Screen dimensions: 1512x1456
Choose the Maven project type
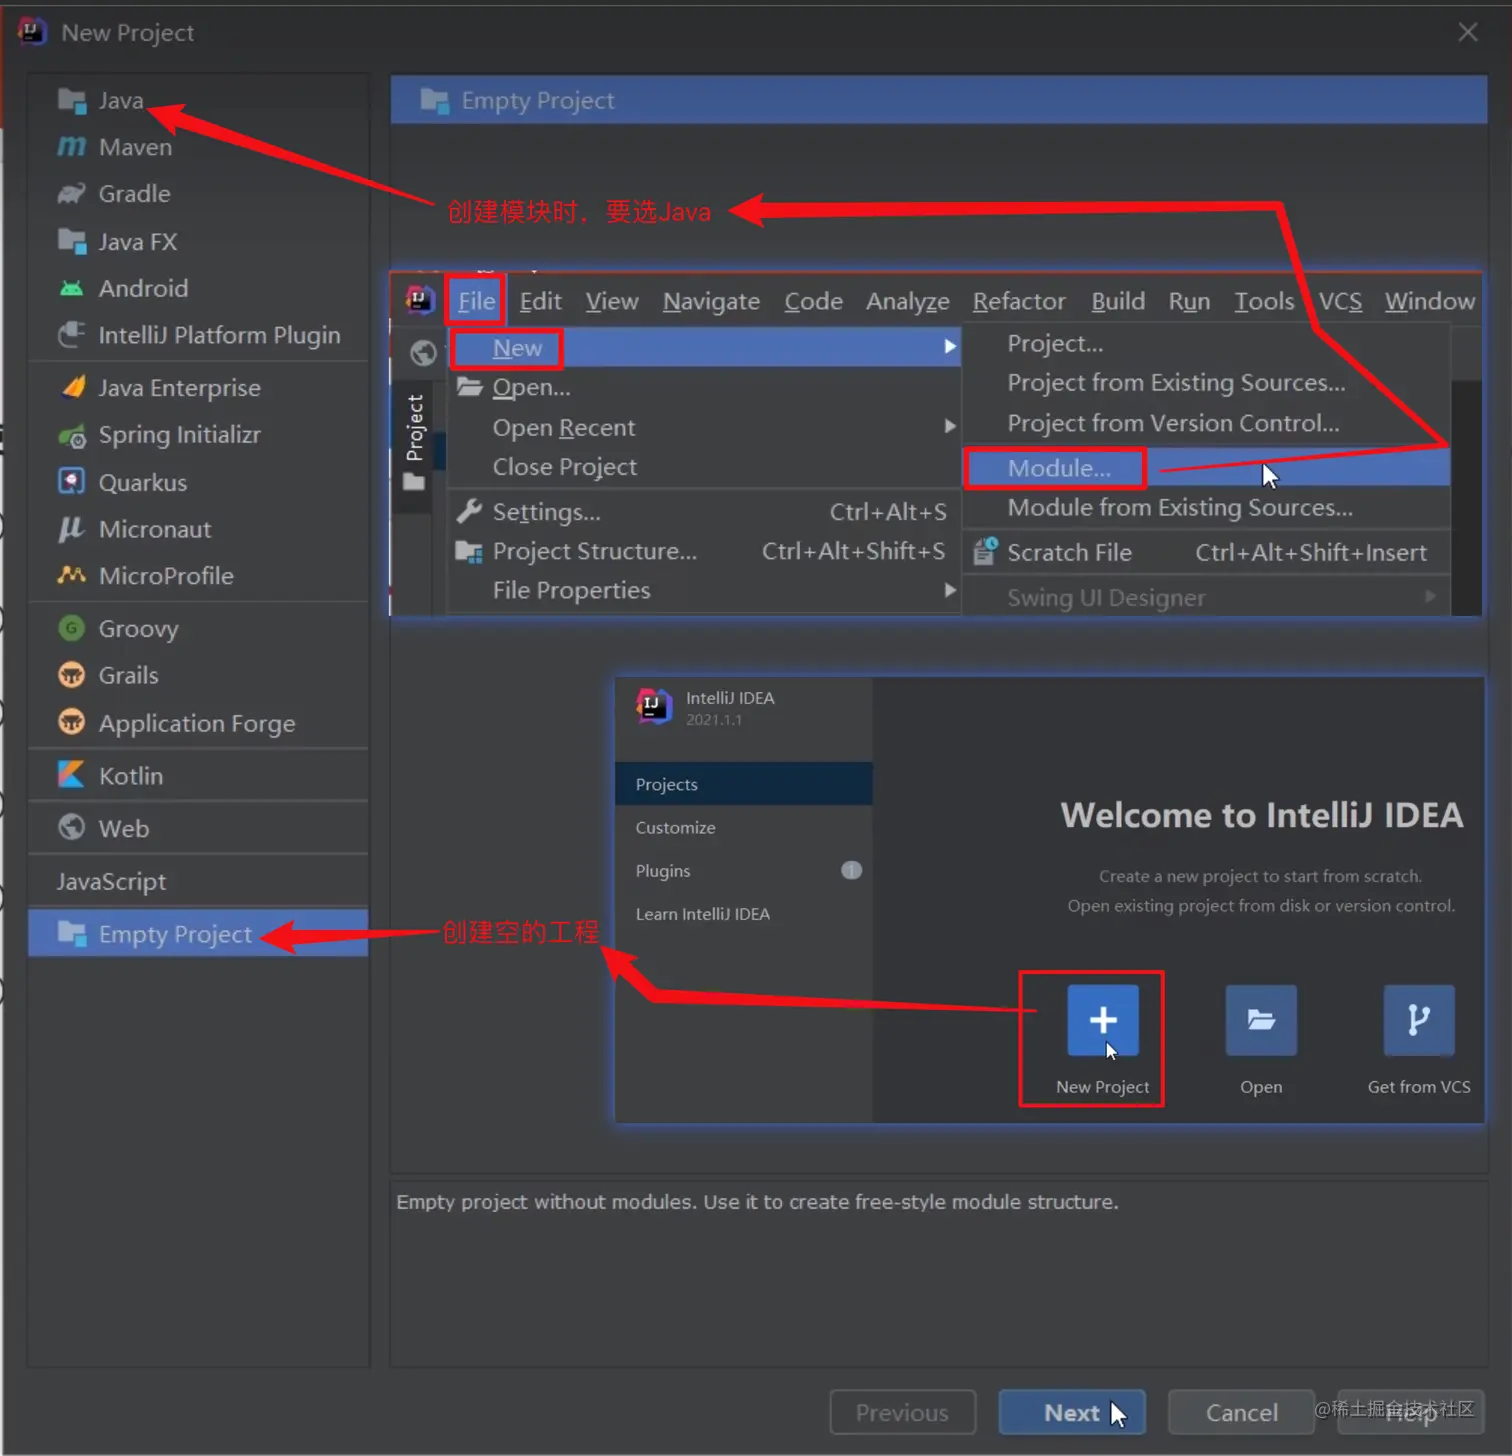click(x=199, y=147)
